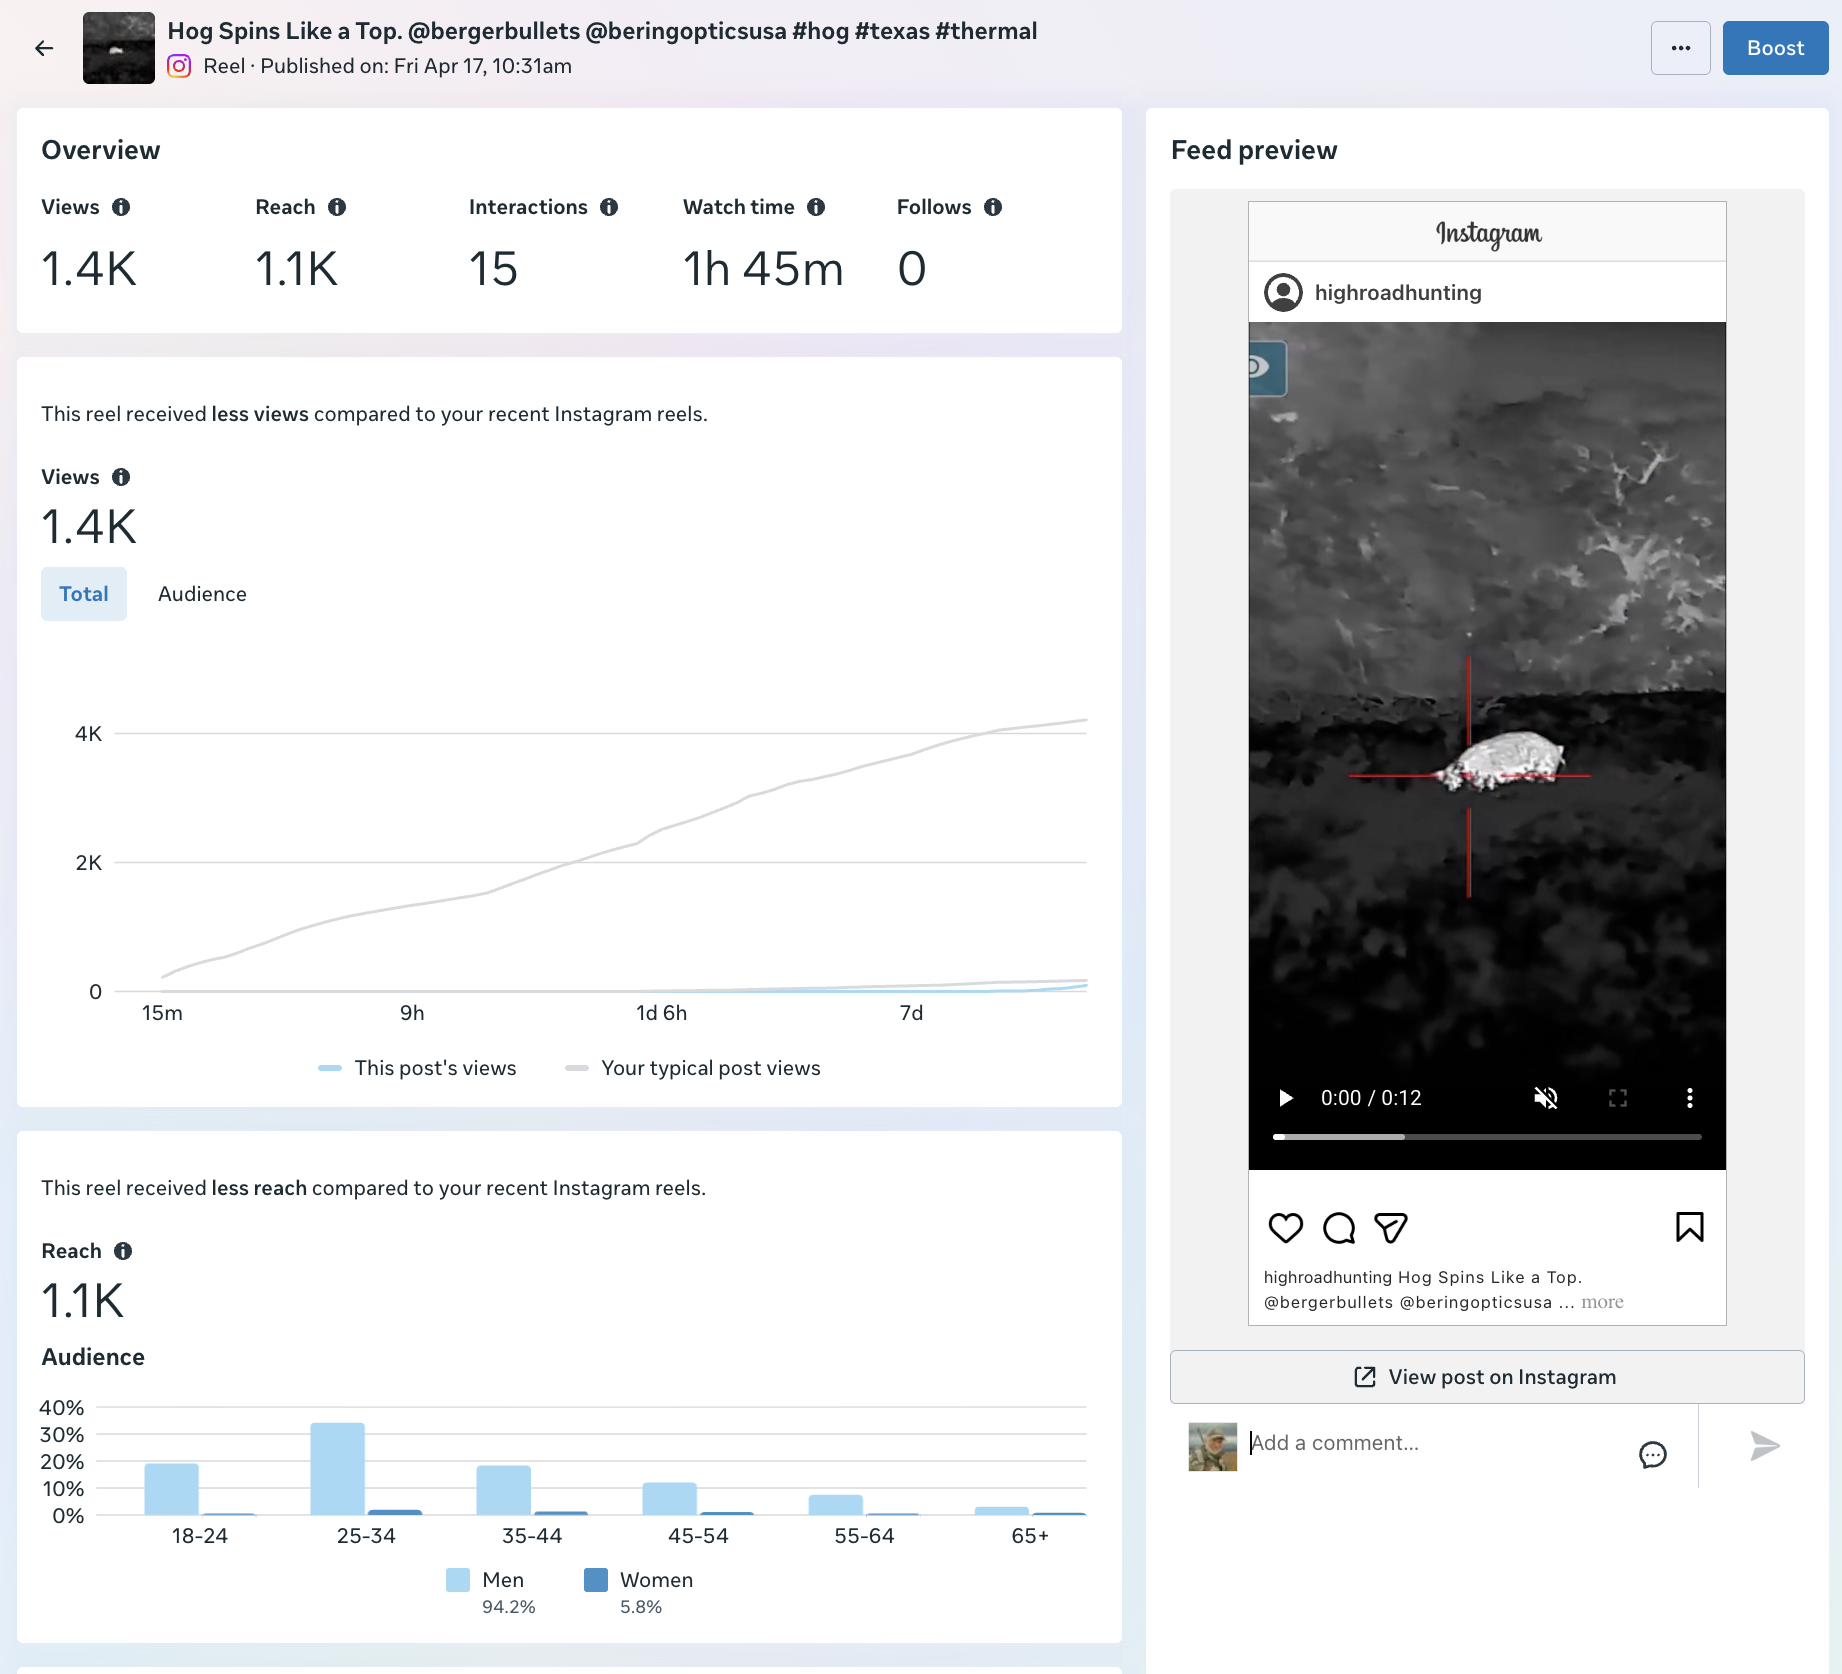Toggle fullscreen on the video player
The width and height of the screenshot is (1842, 1674).
[1618, 1098]
